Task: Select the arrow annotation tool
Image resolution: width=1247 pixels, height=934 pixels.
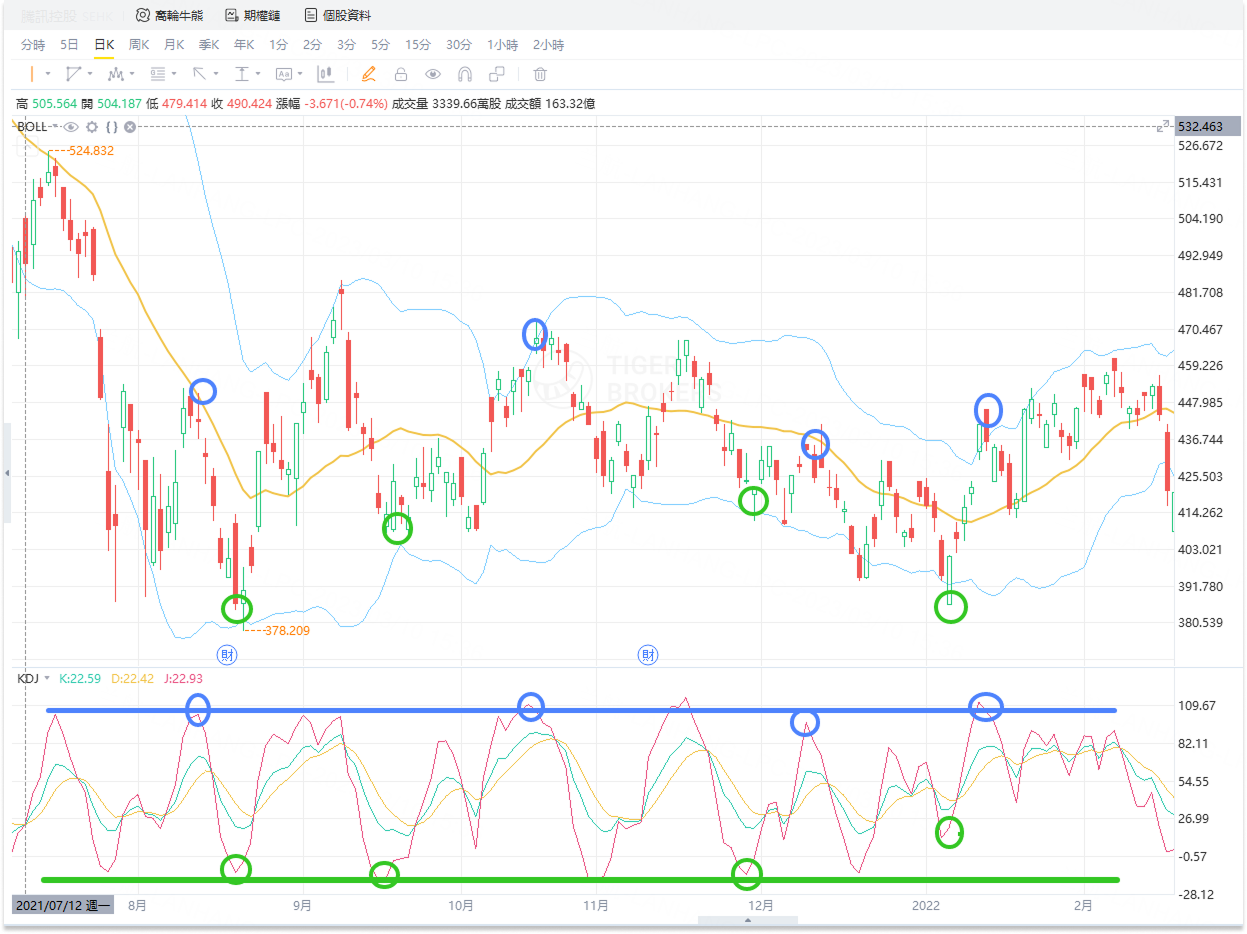Action: pos(199,74)
